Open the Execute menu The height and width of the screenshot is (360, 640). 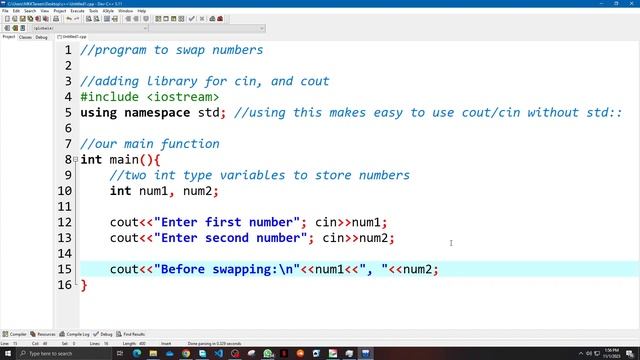point(77,11)
